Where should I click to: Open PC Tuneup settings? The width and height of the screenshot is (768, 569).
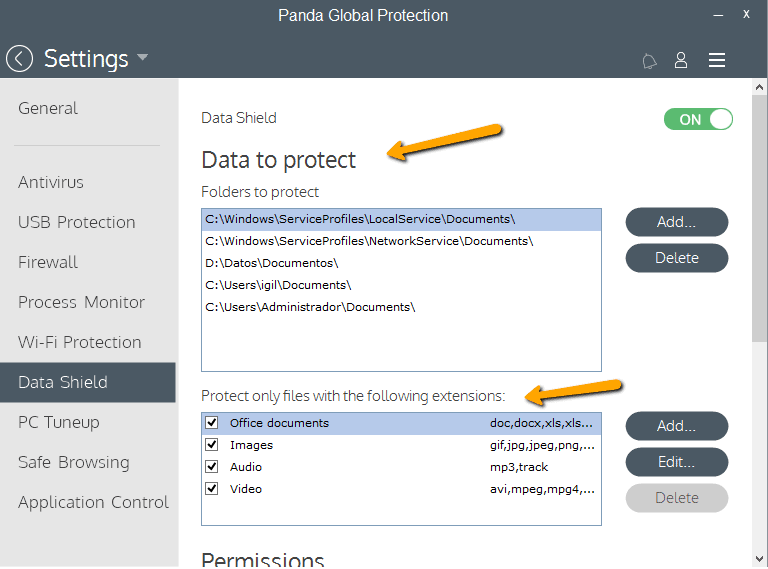pos(59,422)
